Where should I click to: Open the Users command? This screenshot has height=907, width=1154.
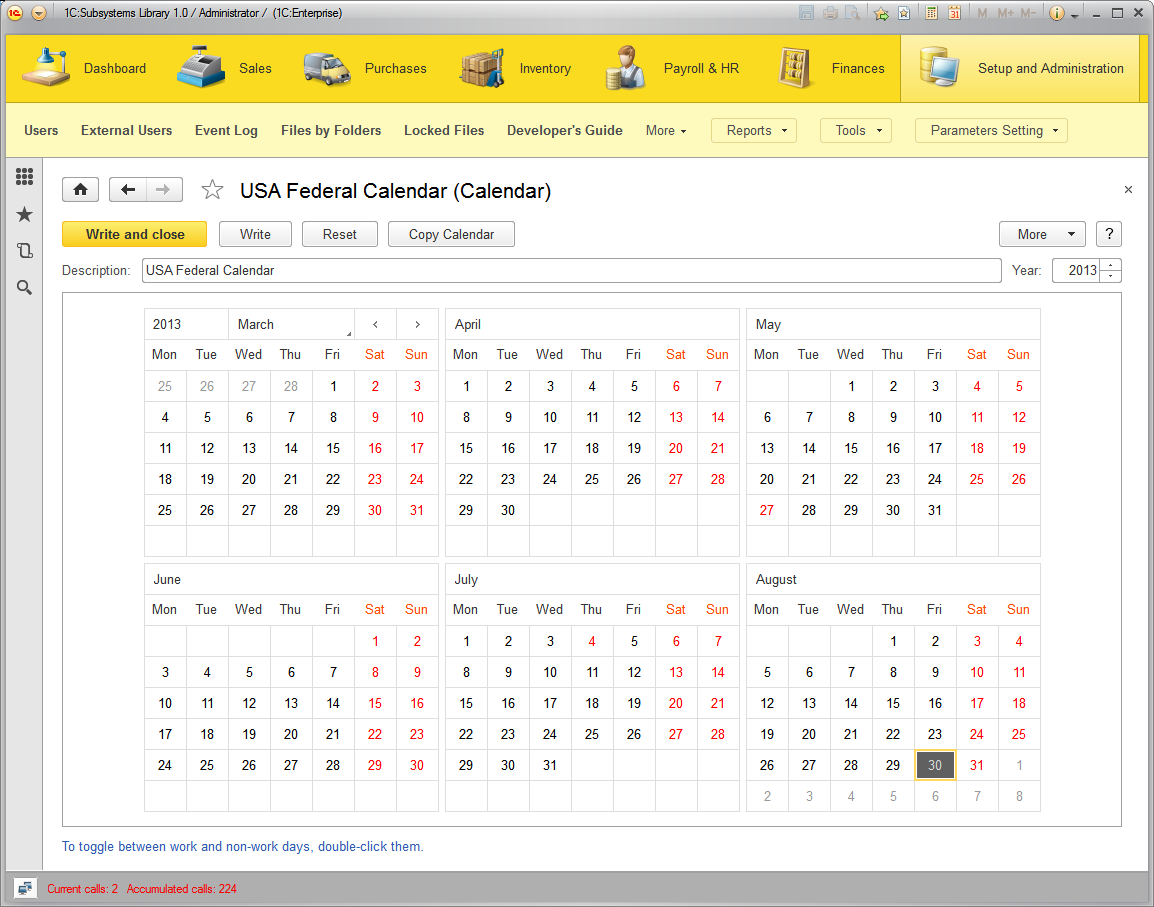point(41,130)
